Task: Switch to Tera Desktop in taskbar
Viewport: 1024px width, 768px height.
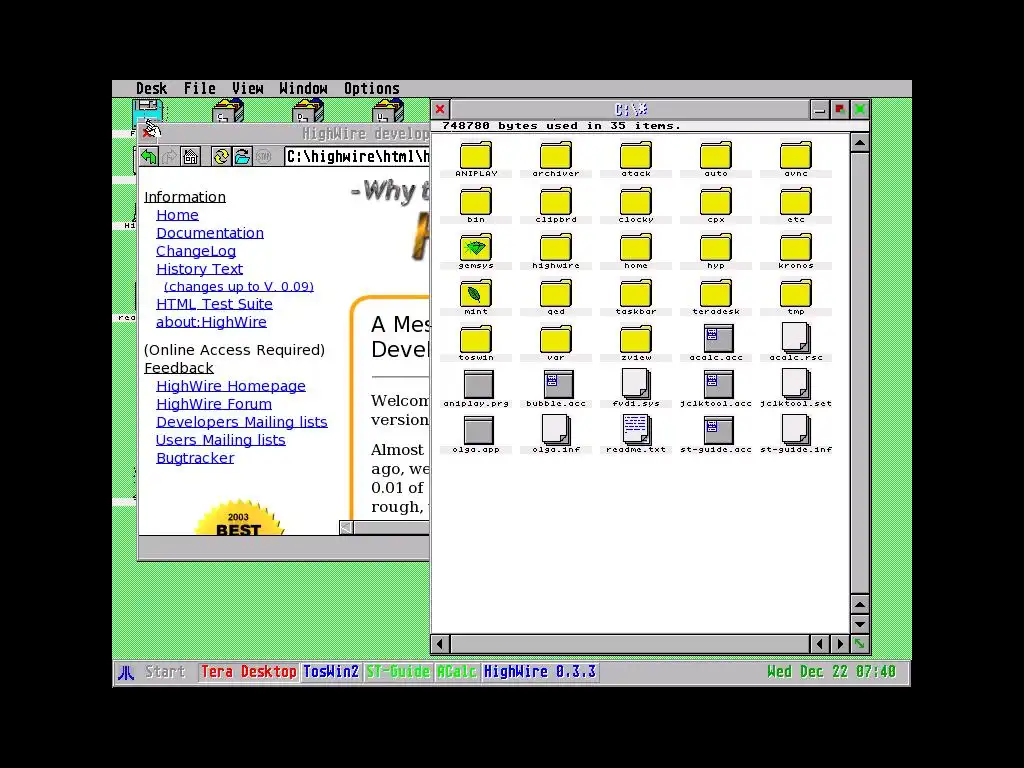Action: click(248, 672)
